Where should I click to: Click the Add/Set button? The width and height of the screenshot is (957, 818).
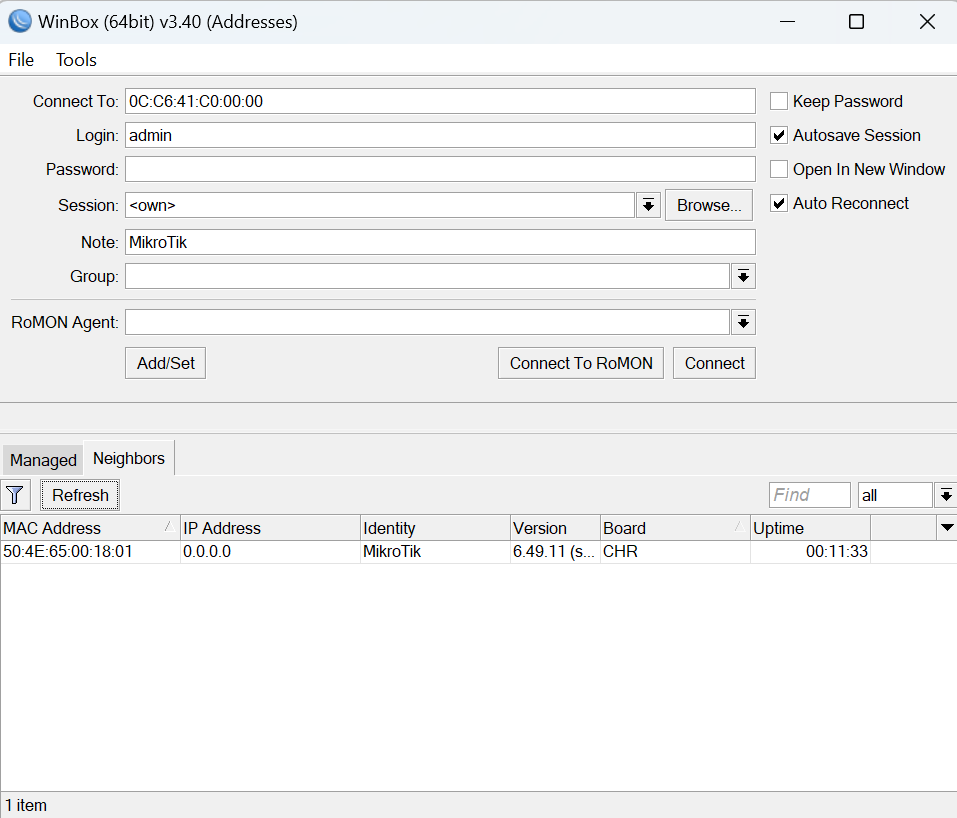[x=165, y=363]
